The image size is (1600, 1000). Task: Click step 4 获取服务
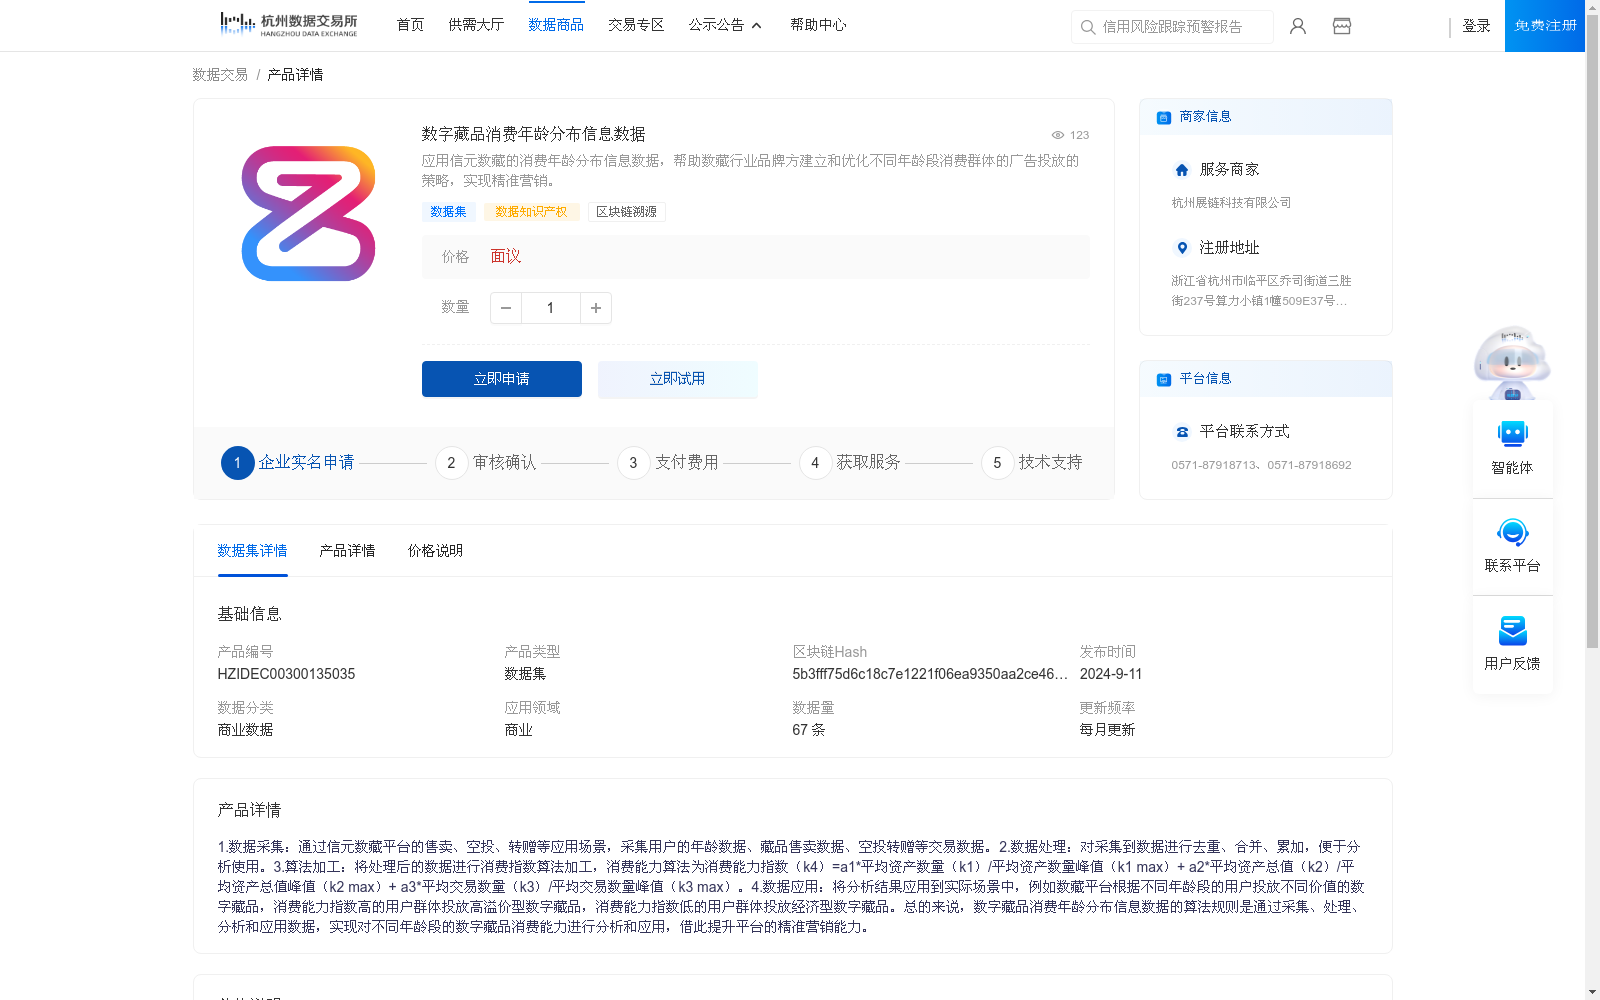point(850,463)
